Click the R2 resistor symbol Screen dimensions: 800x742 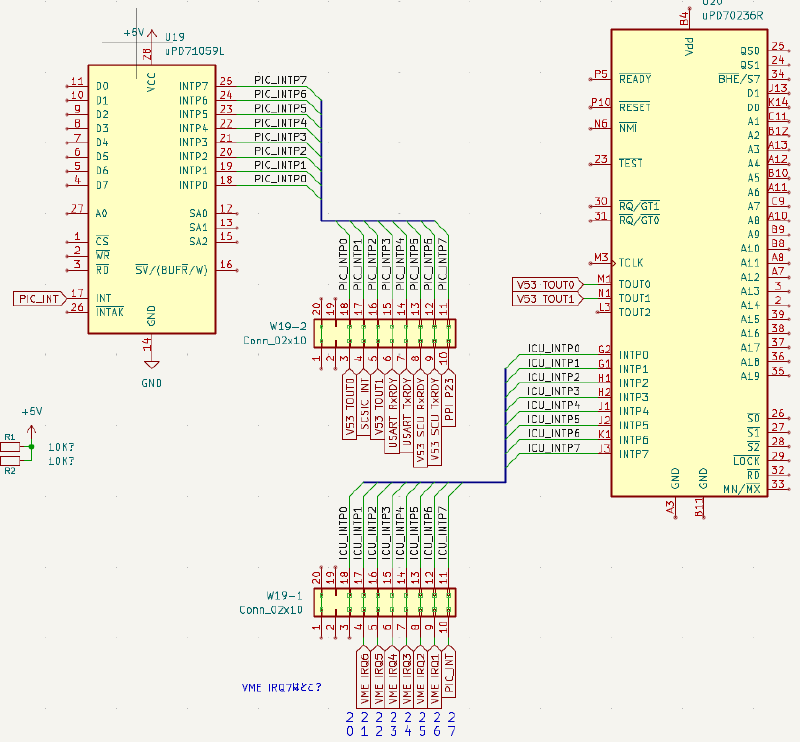coord(10,461)
